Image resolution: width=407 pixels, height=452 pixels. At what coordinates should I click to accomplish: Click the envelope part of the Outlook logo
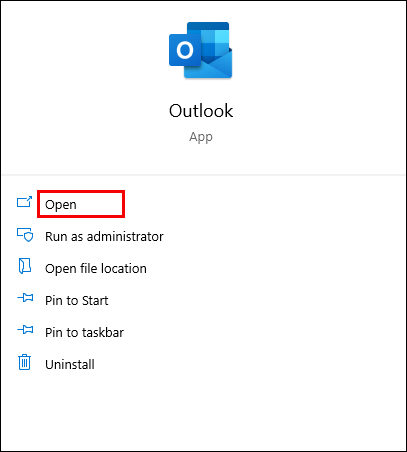point(212,65)
